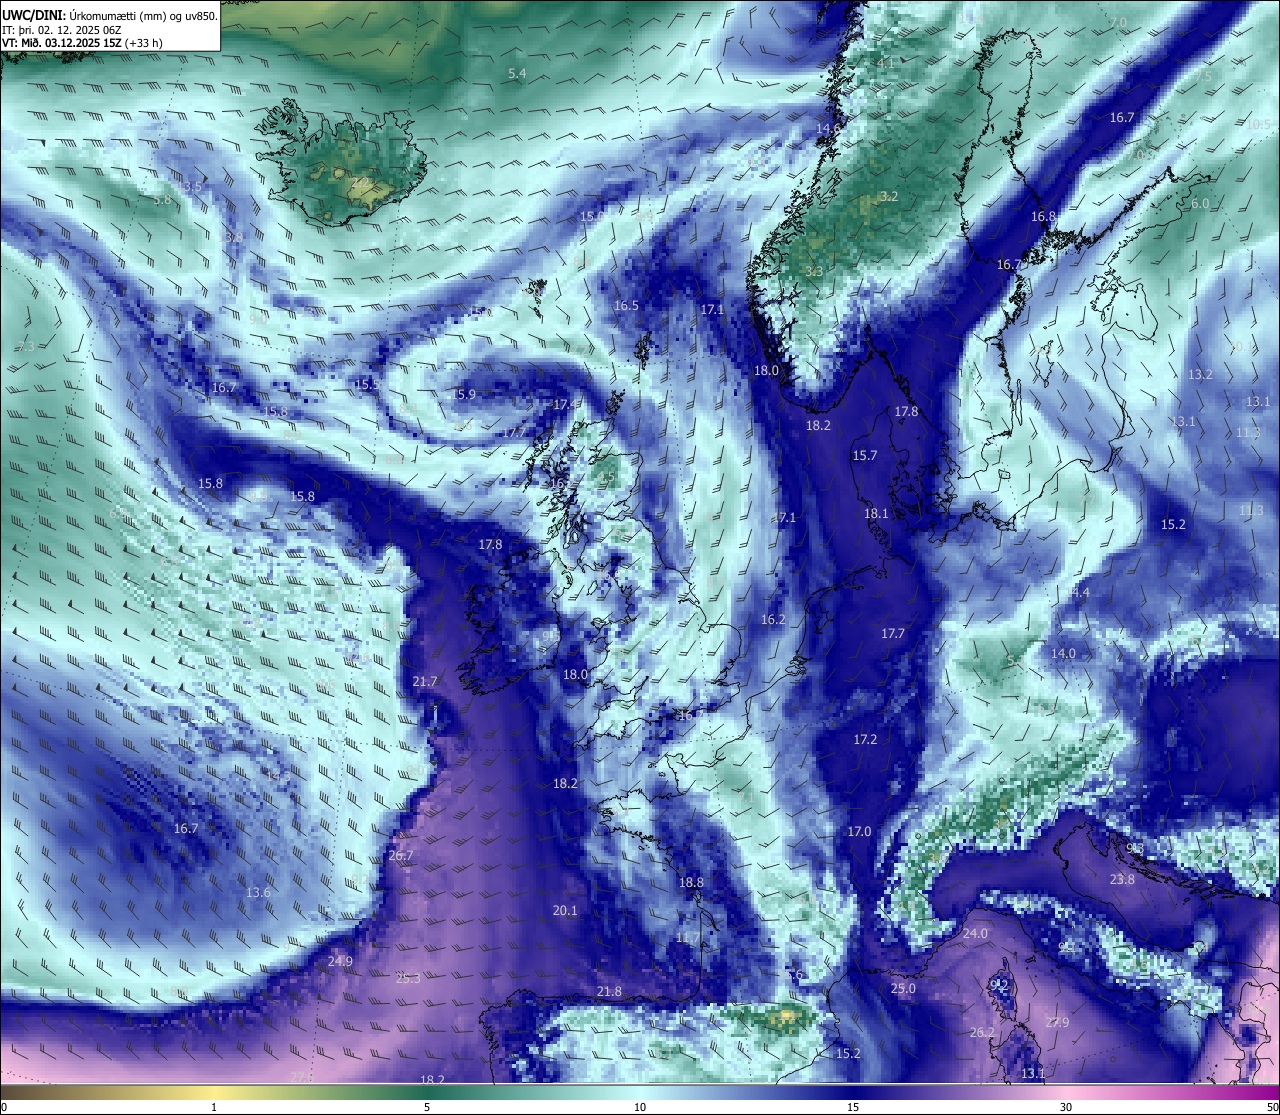Viewport: 1280px width, 1115px height.
Task: Click the value 15.7 over Denmark
Action: [x=864, y=456]
